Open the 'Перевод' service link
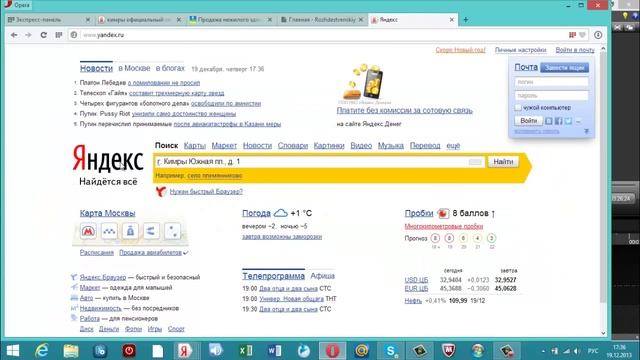The image size is (640, 360). pos(425,146)
